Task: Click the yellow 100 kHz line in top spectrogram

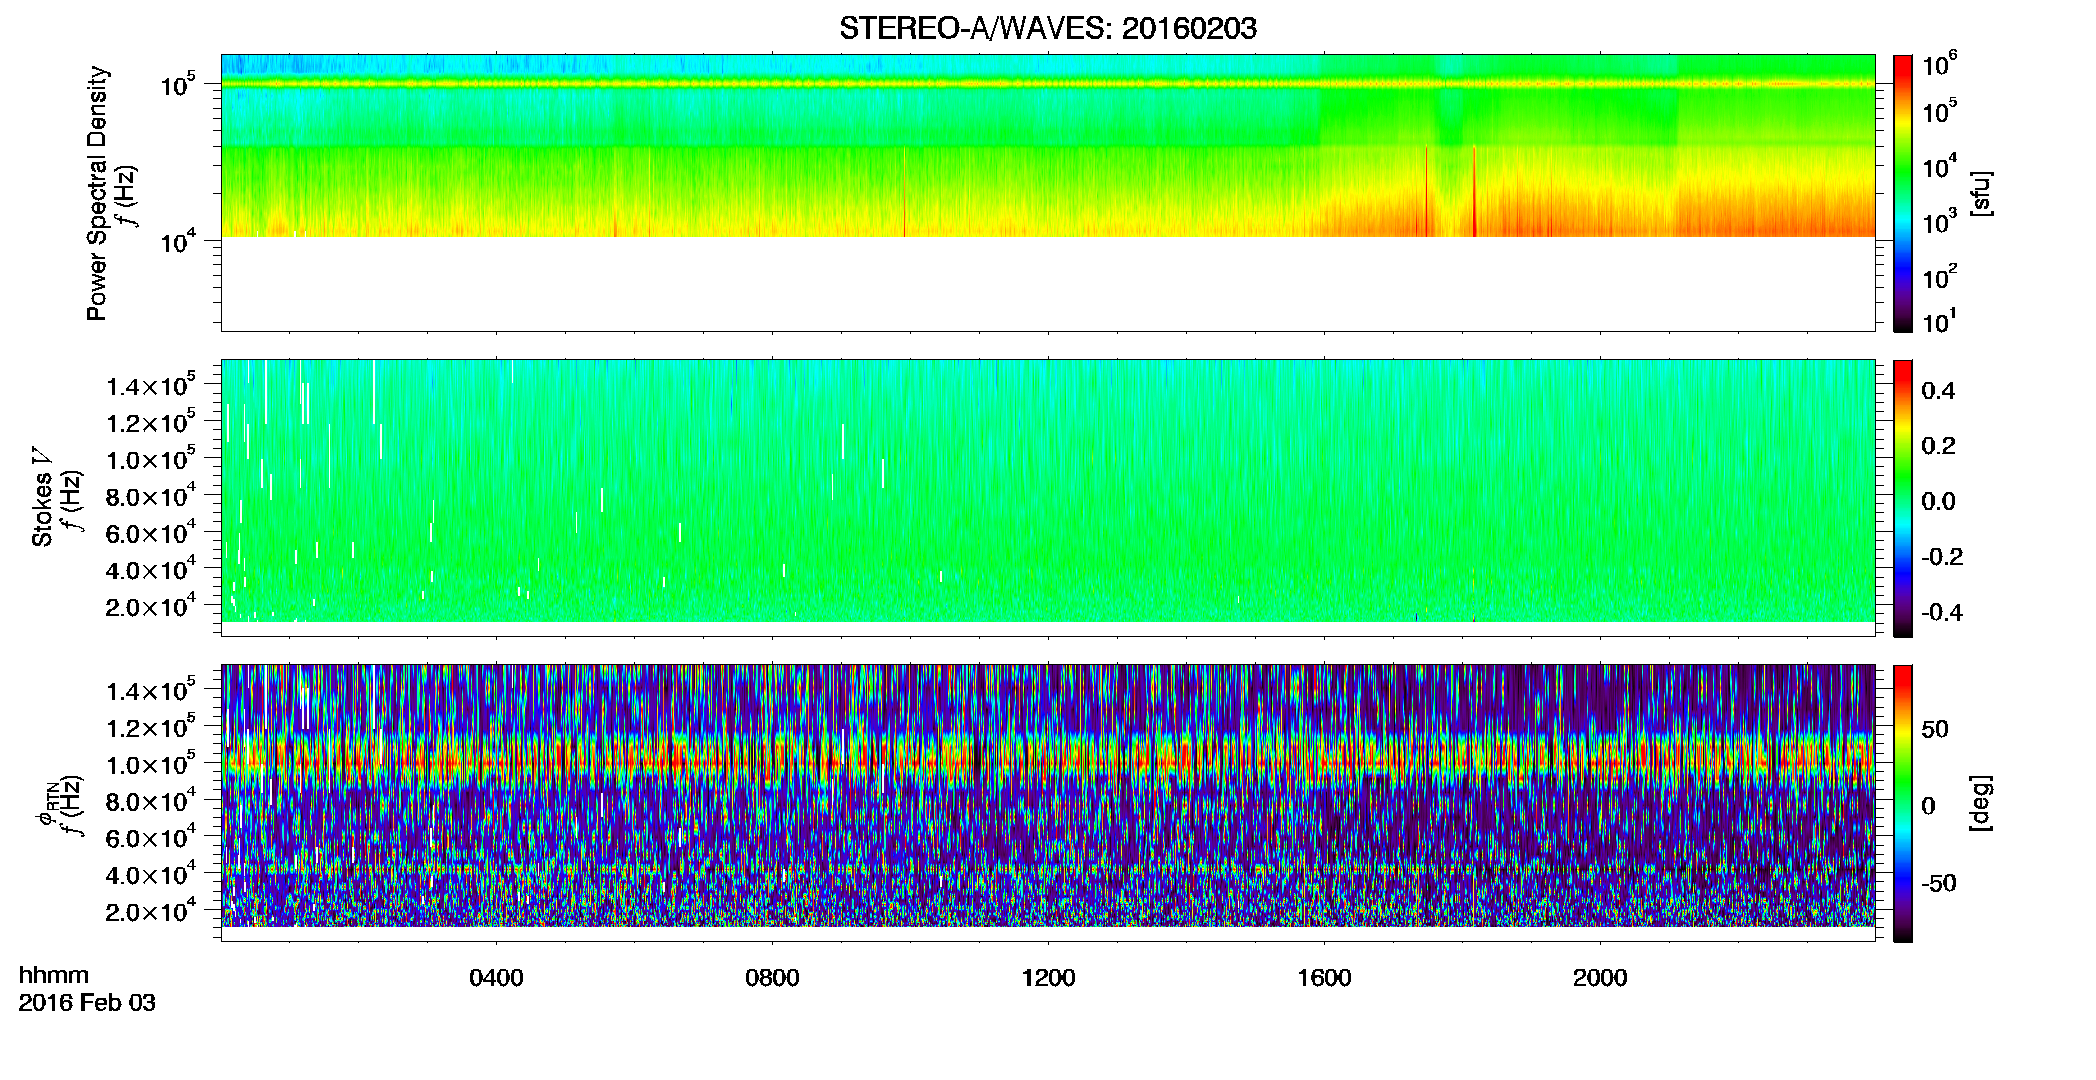Action: coord(1047,84)
